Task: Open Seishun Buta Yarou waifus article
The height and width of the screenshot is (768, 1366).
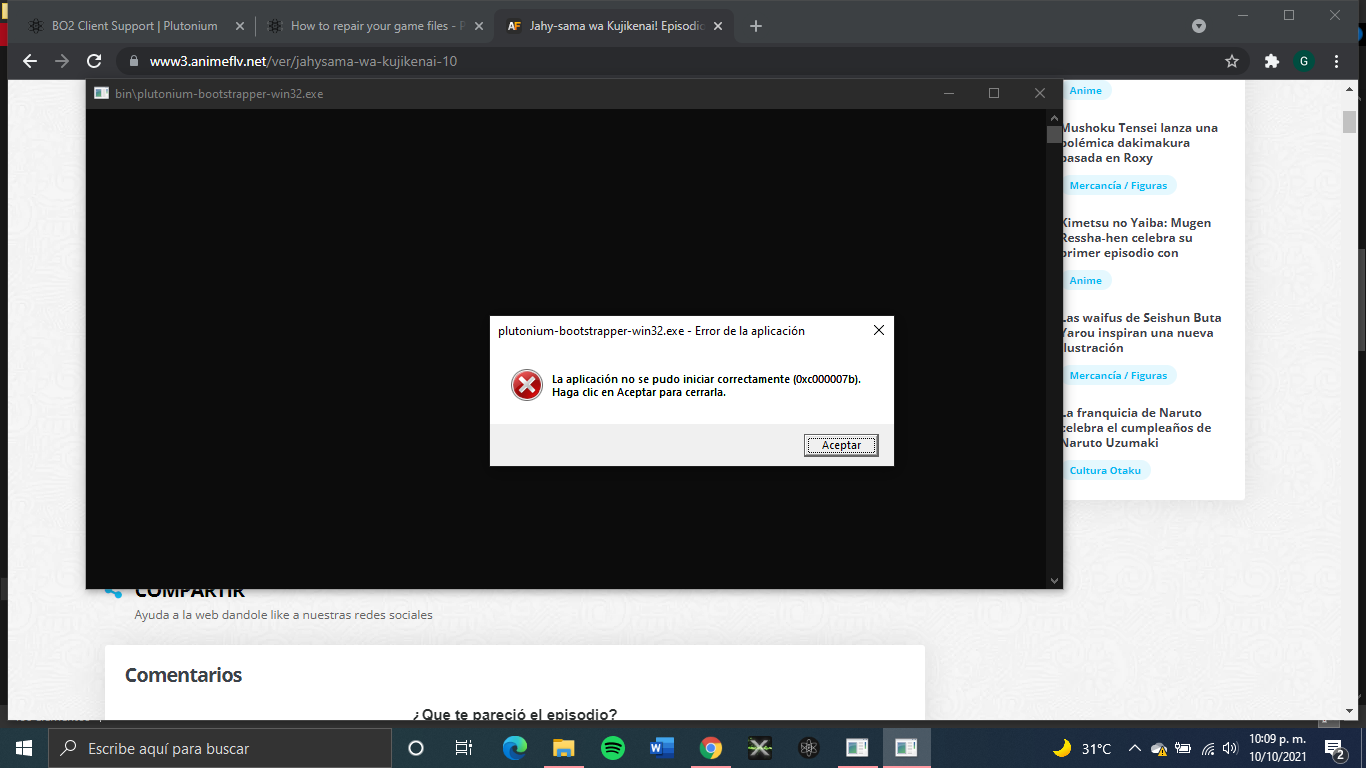Action: point(1141,333)
